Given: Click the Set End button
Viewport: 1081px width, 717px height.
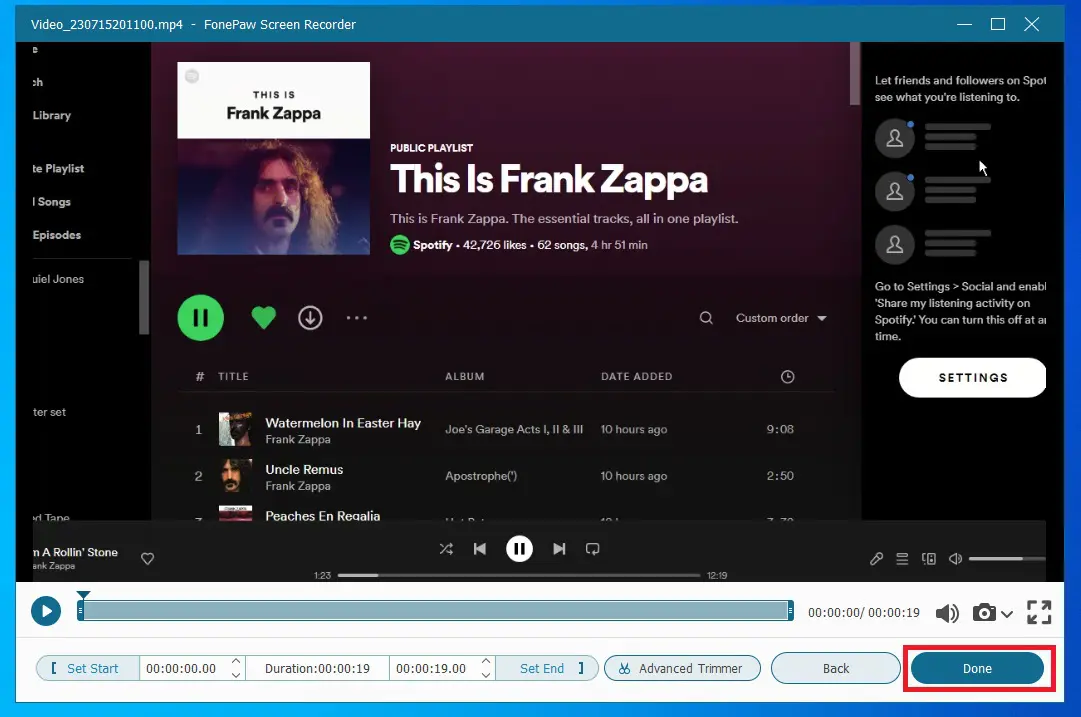Looking at the screenshot, I should coord(547,668).
